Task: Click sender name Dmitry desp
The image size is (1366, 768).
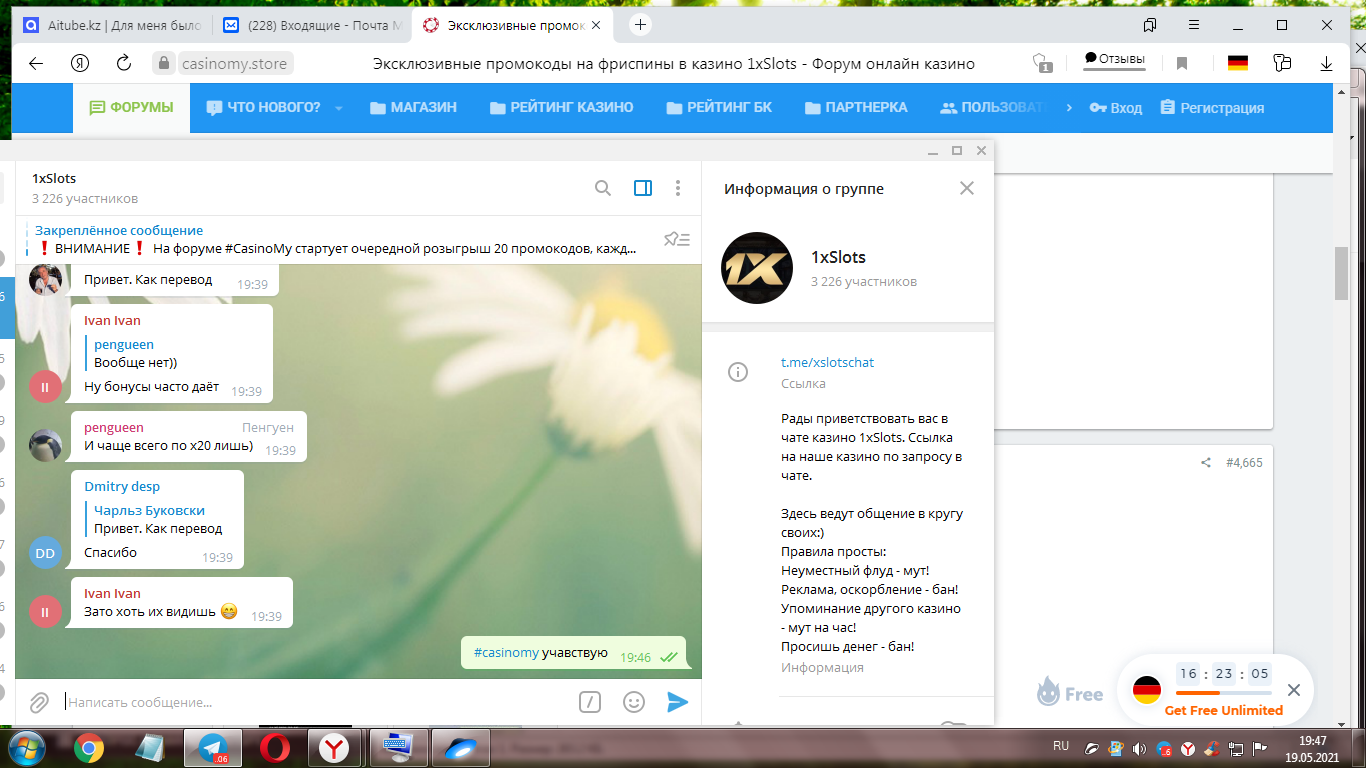Action: [x=122, y=487]
